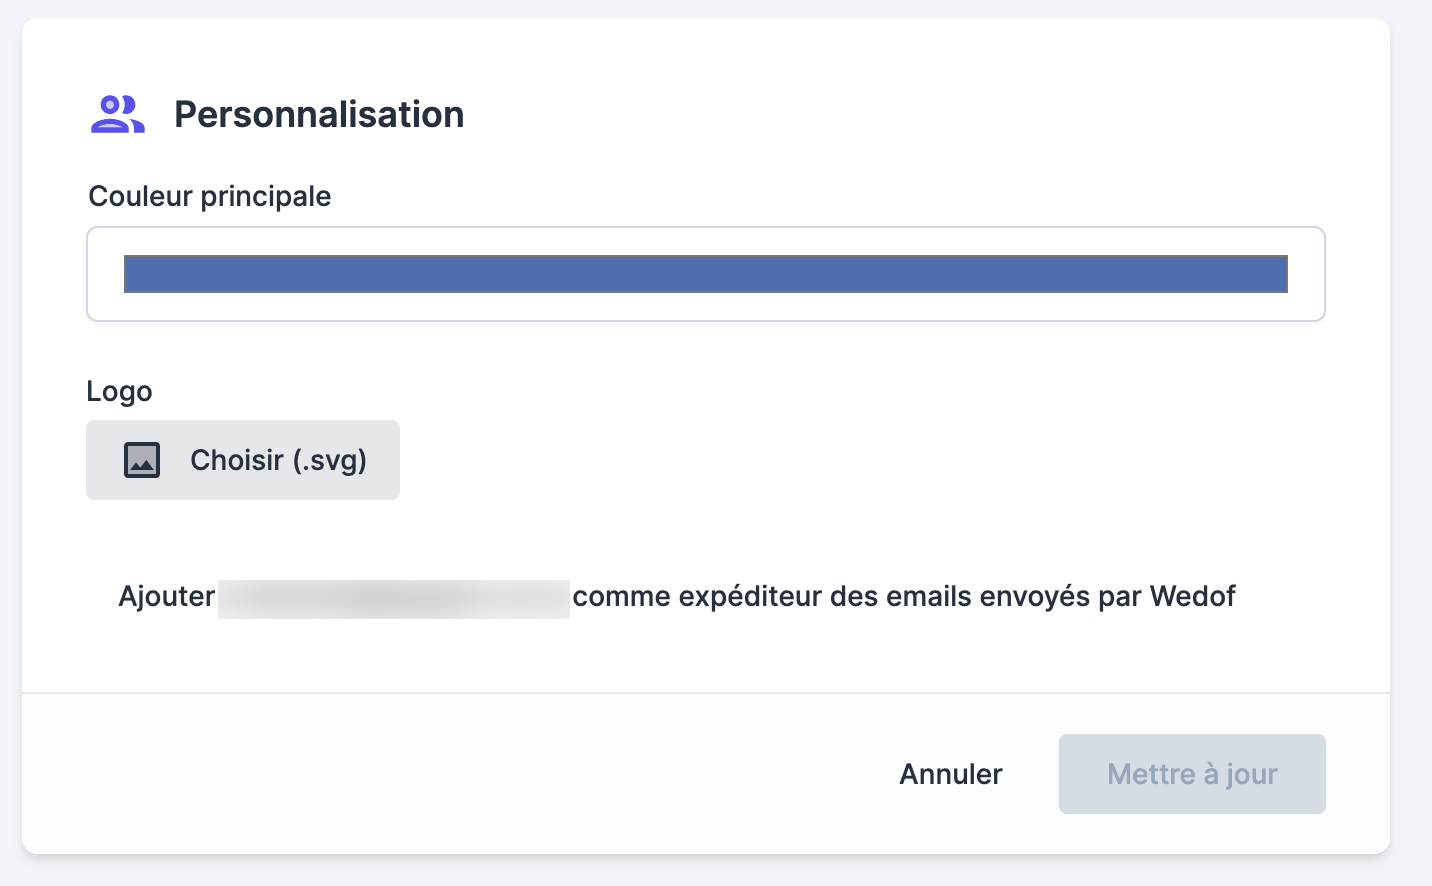This screenshot has height=886, width=1432.
Task: Click the blurred sender email address
Action: [394, 598]
